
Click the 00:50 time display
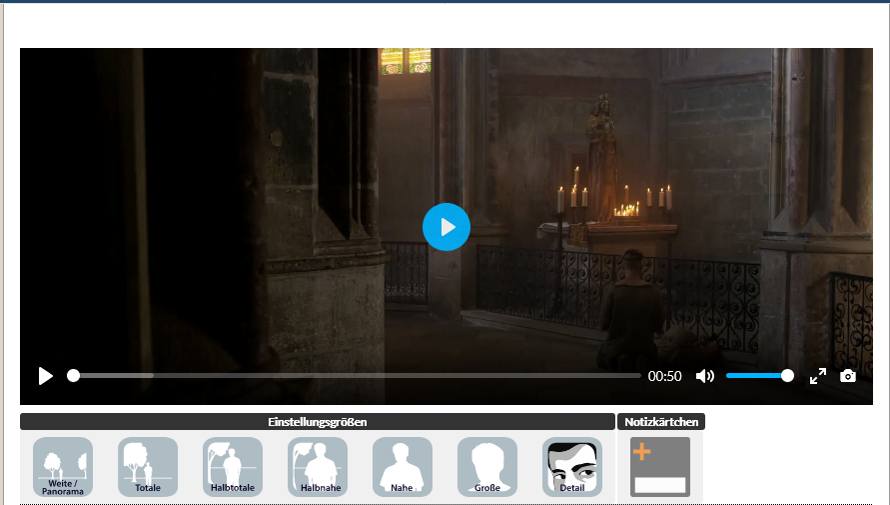click(665, 376)
